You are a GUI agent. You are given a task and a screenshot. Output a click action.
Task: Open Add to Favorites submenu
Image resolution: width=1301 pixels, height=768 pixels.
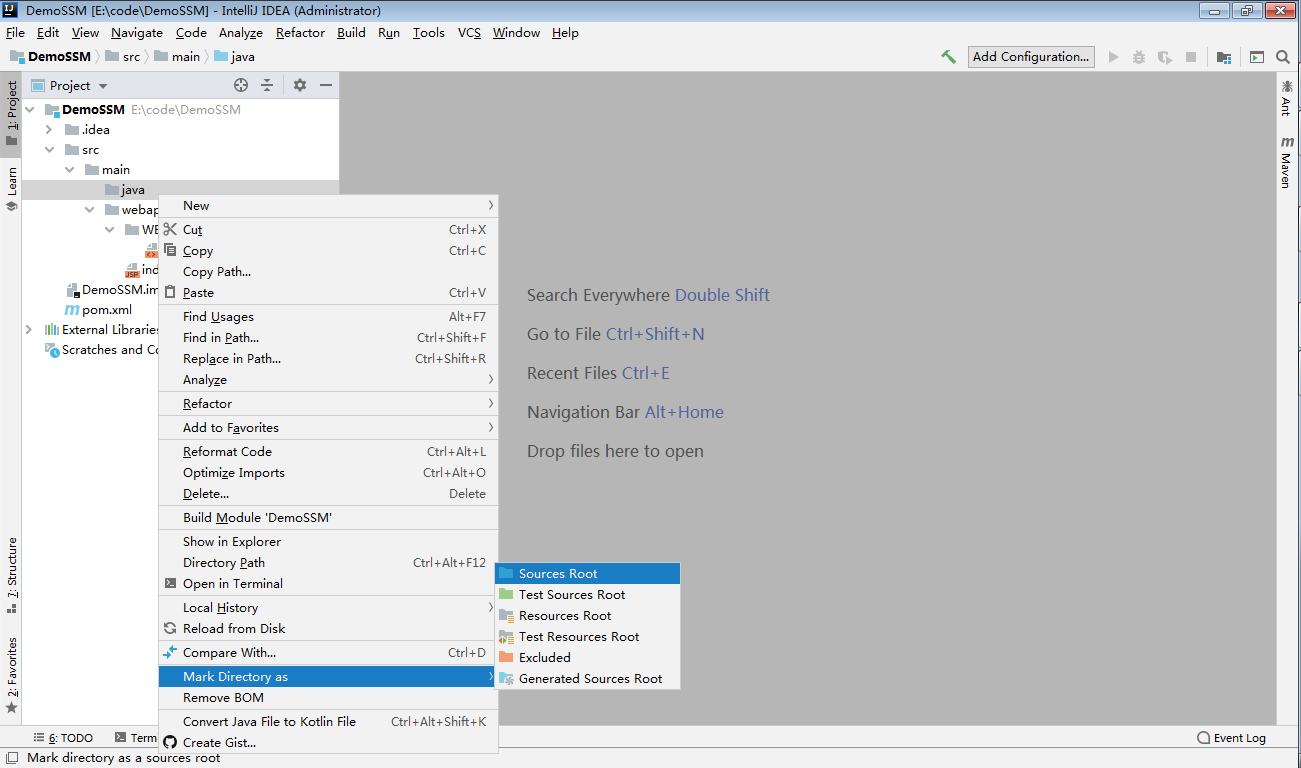coord(328,428)
